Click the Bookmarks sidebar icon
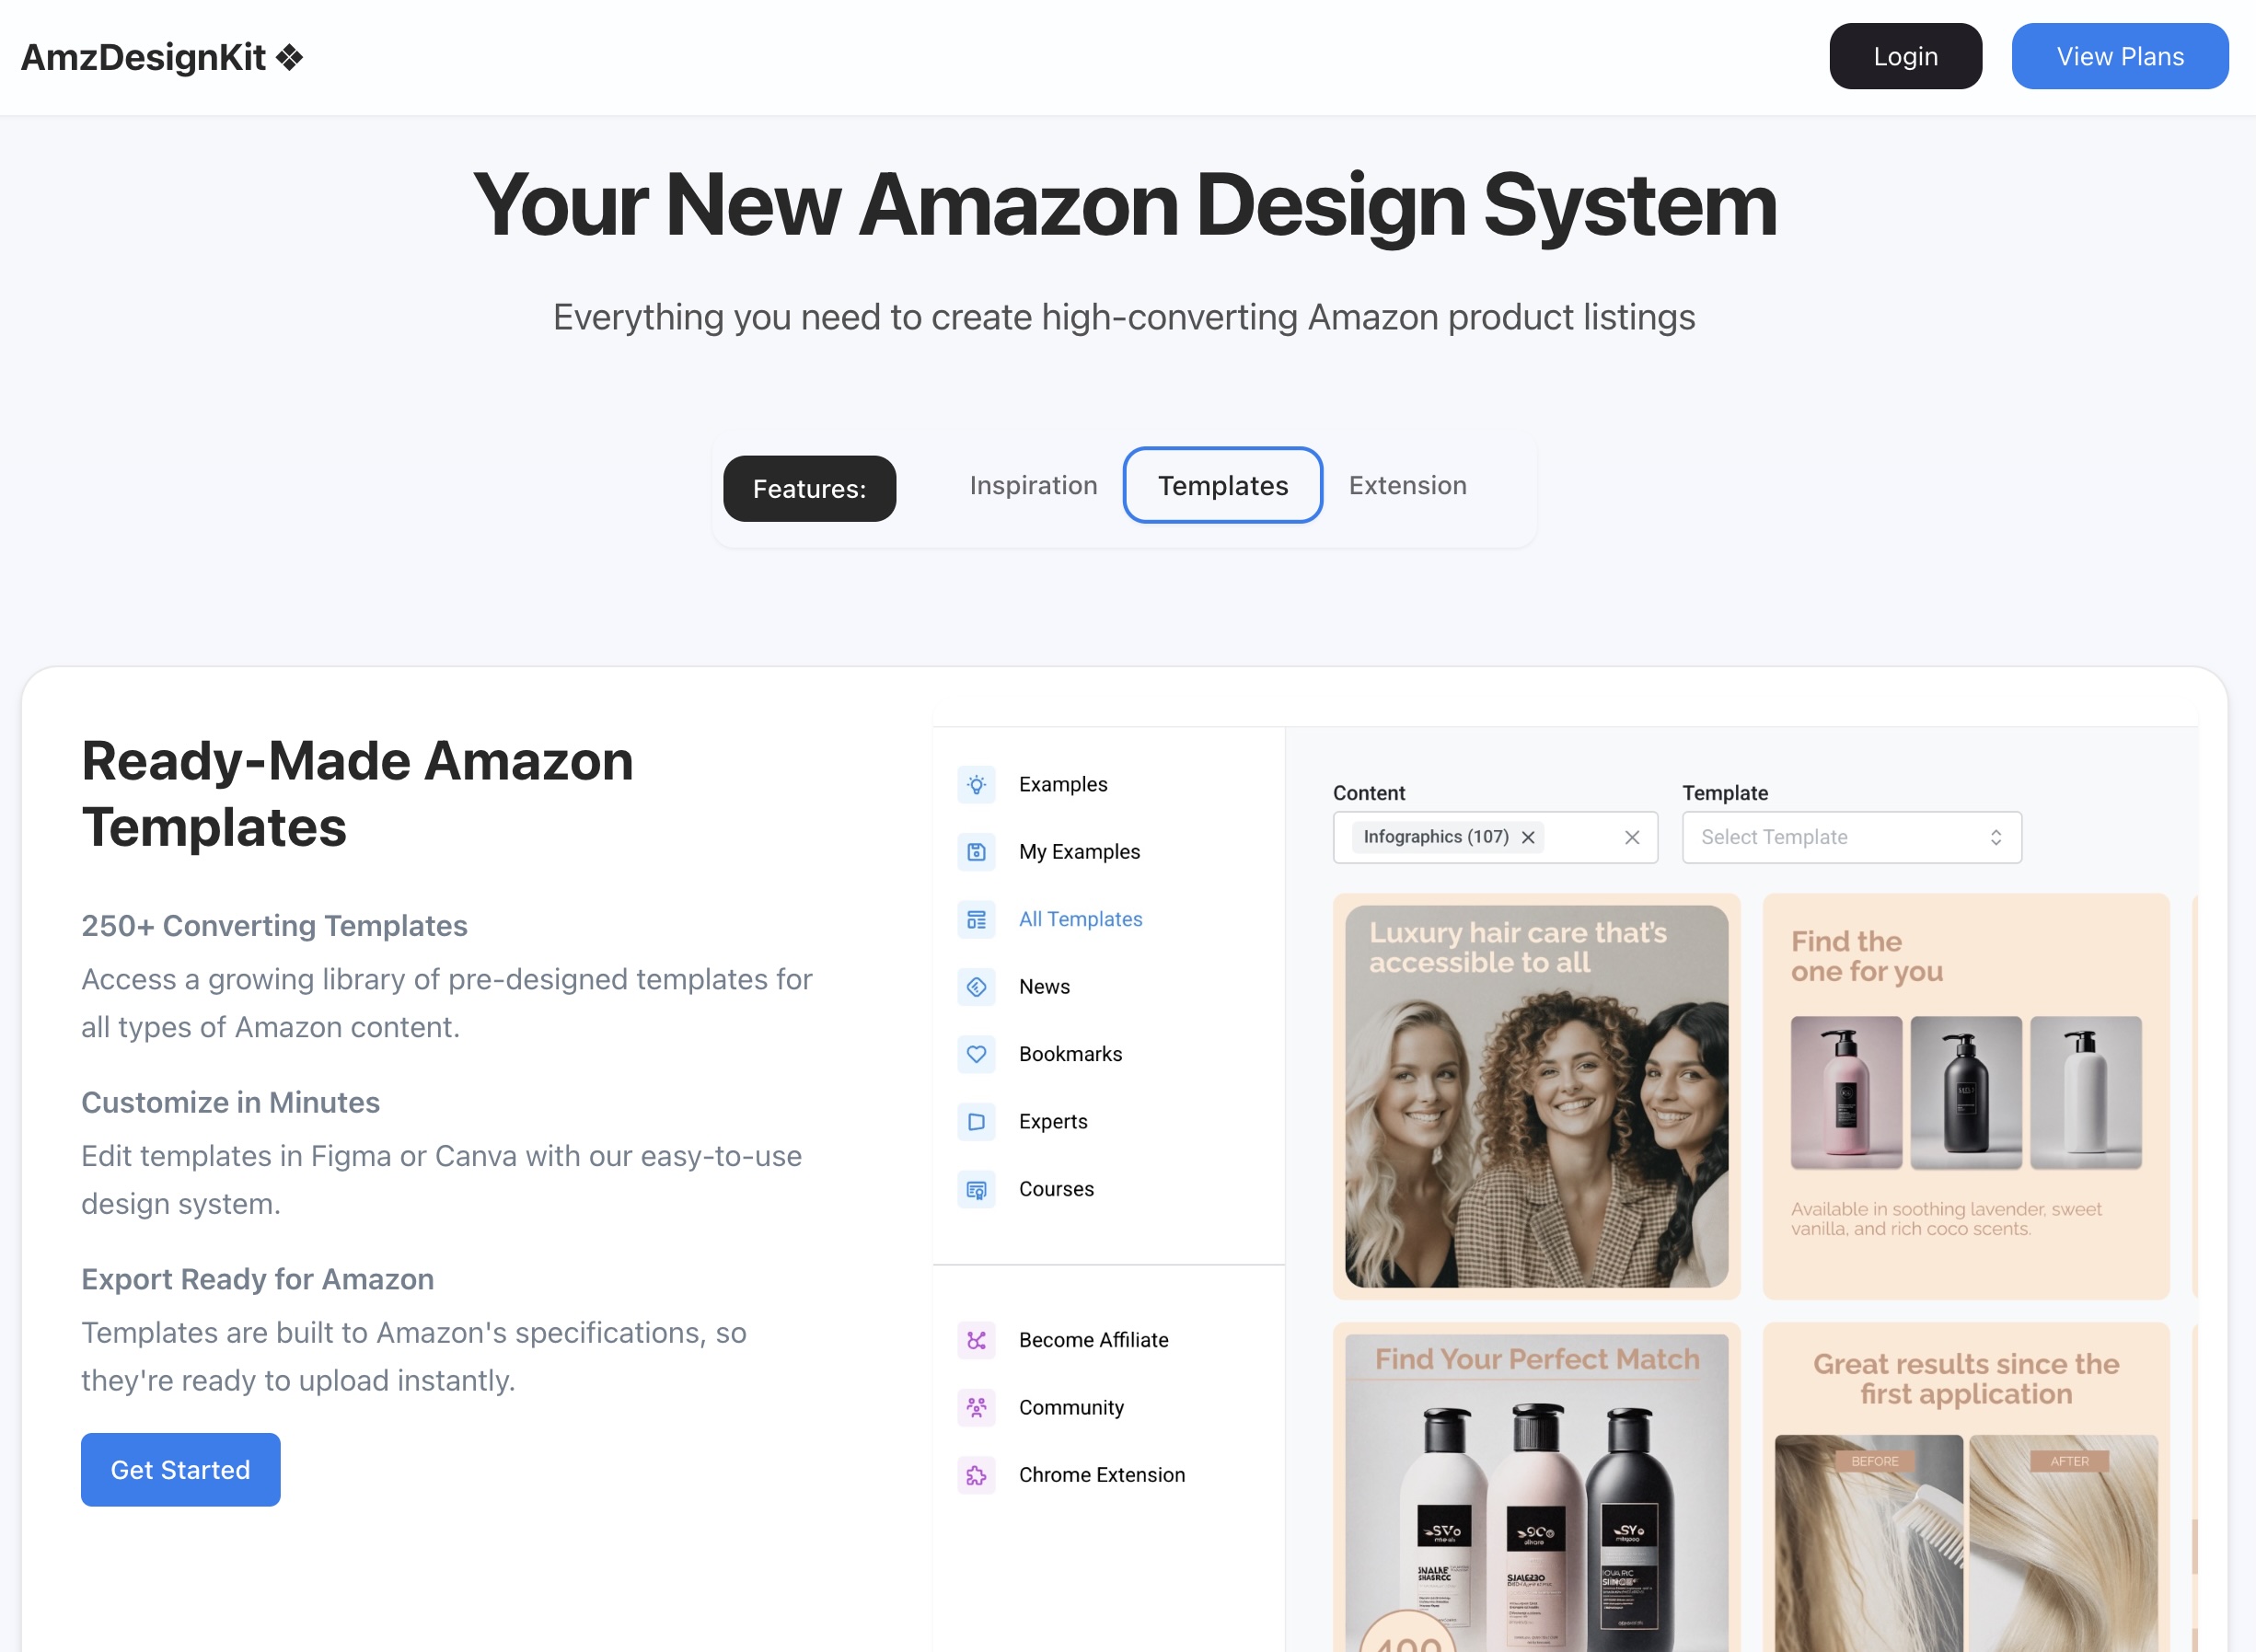Image resolution: width=2256 pixels, height=1652 pixels. [976, 1053]
